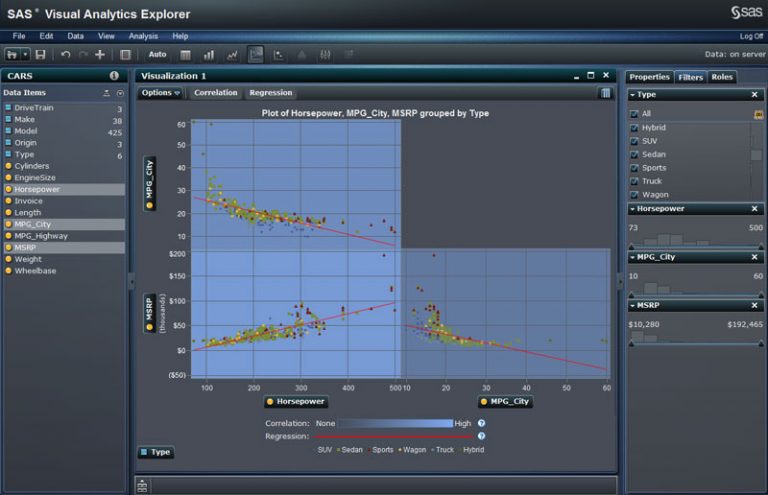Select the EngineSize data item

[64, 178]
